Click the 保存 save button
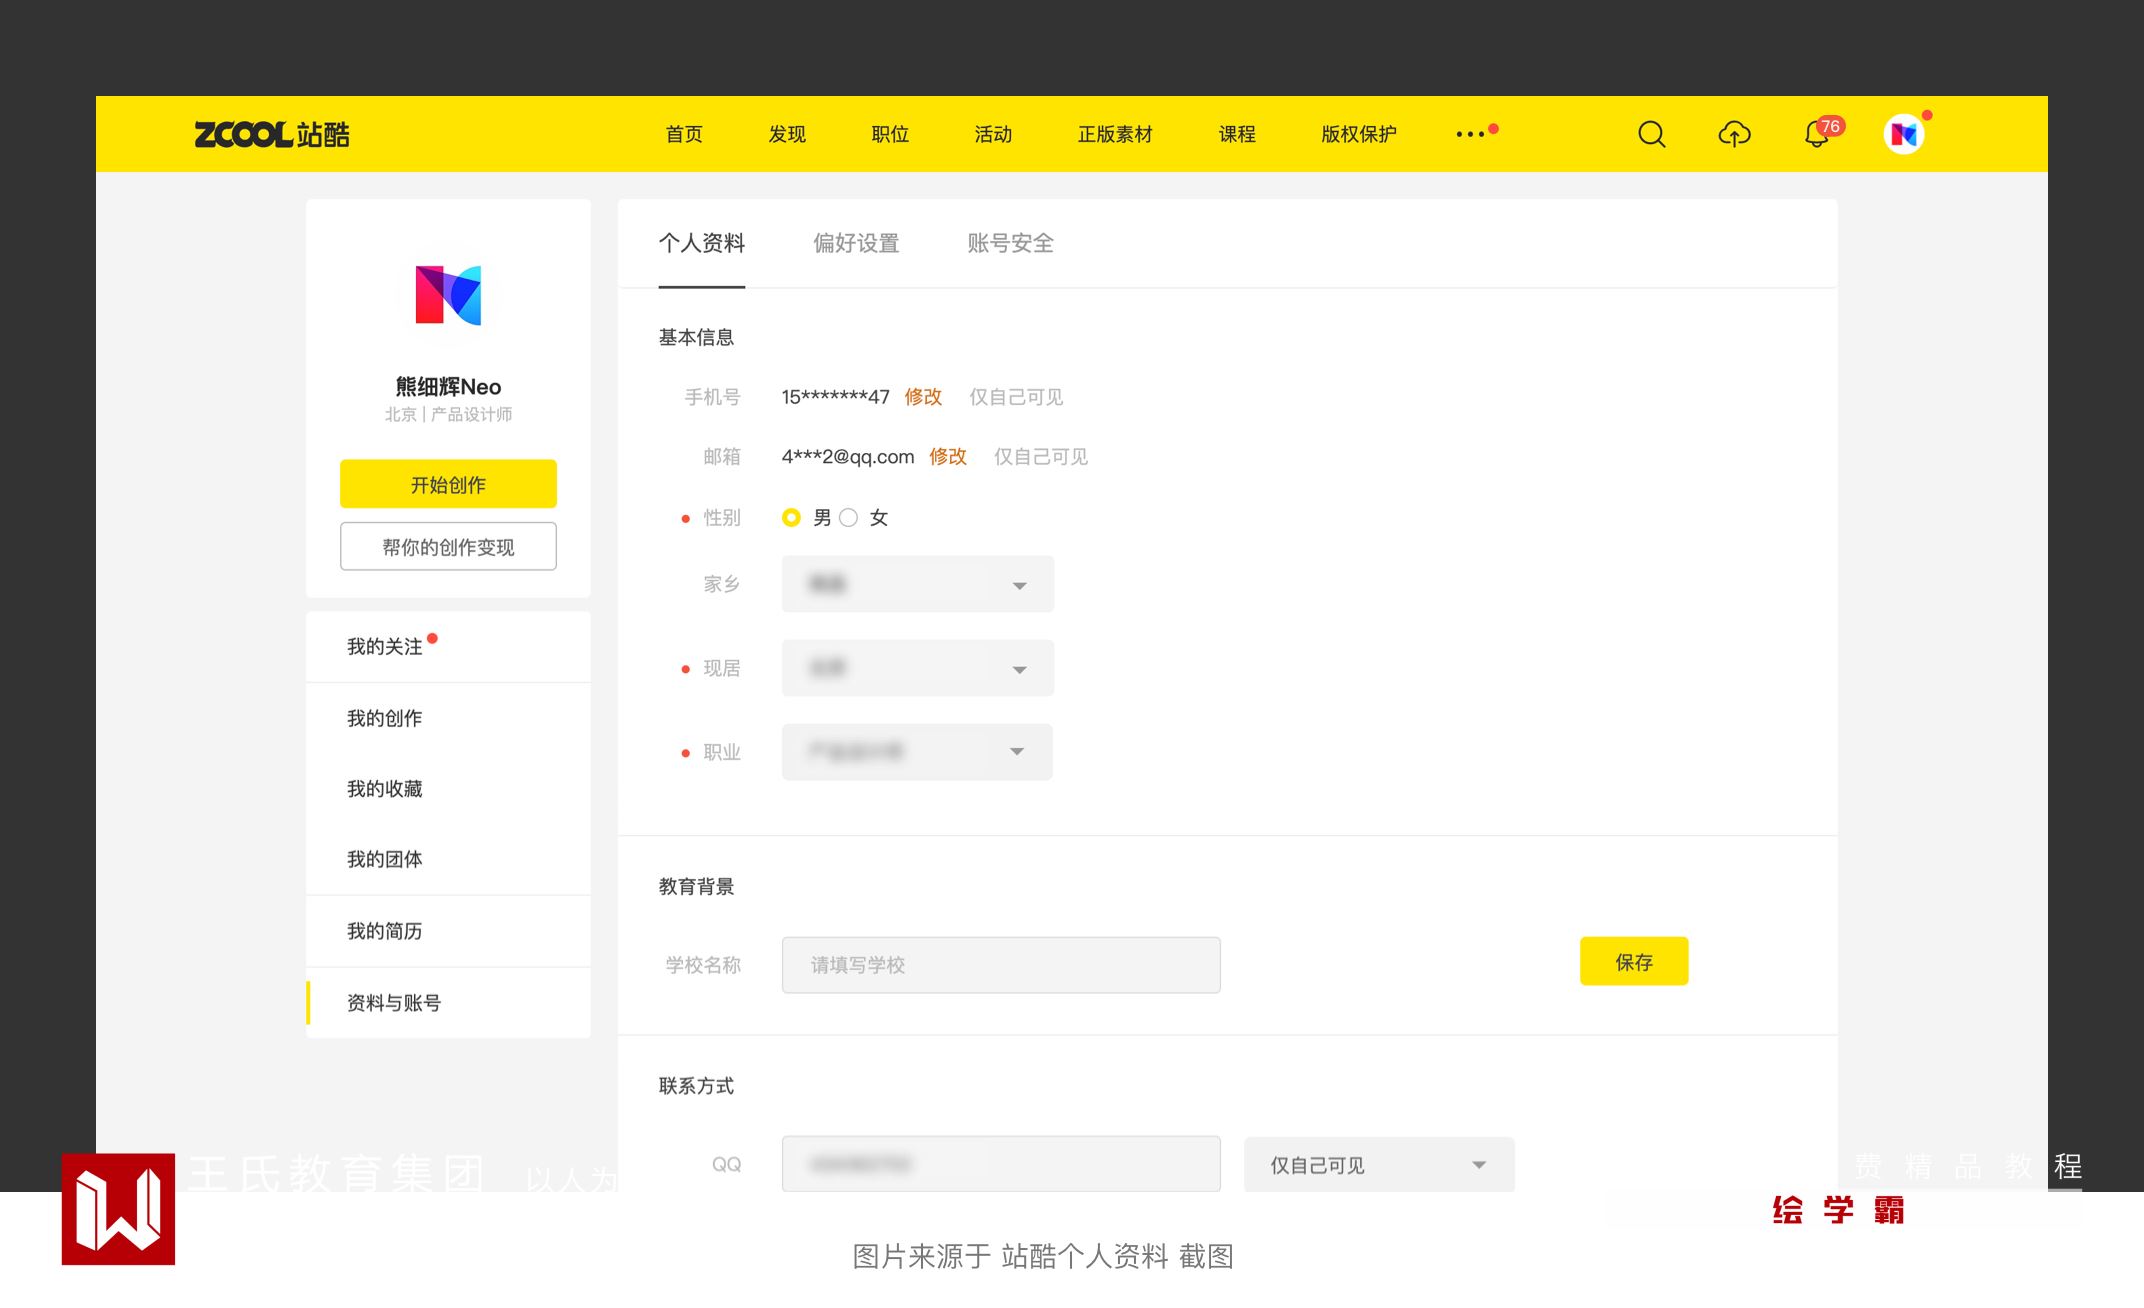This screenshot has width=2144, height=1308. [1633, 962]
